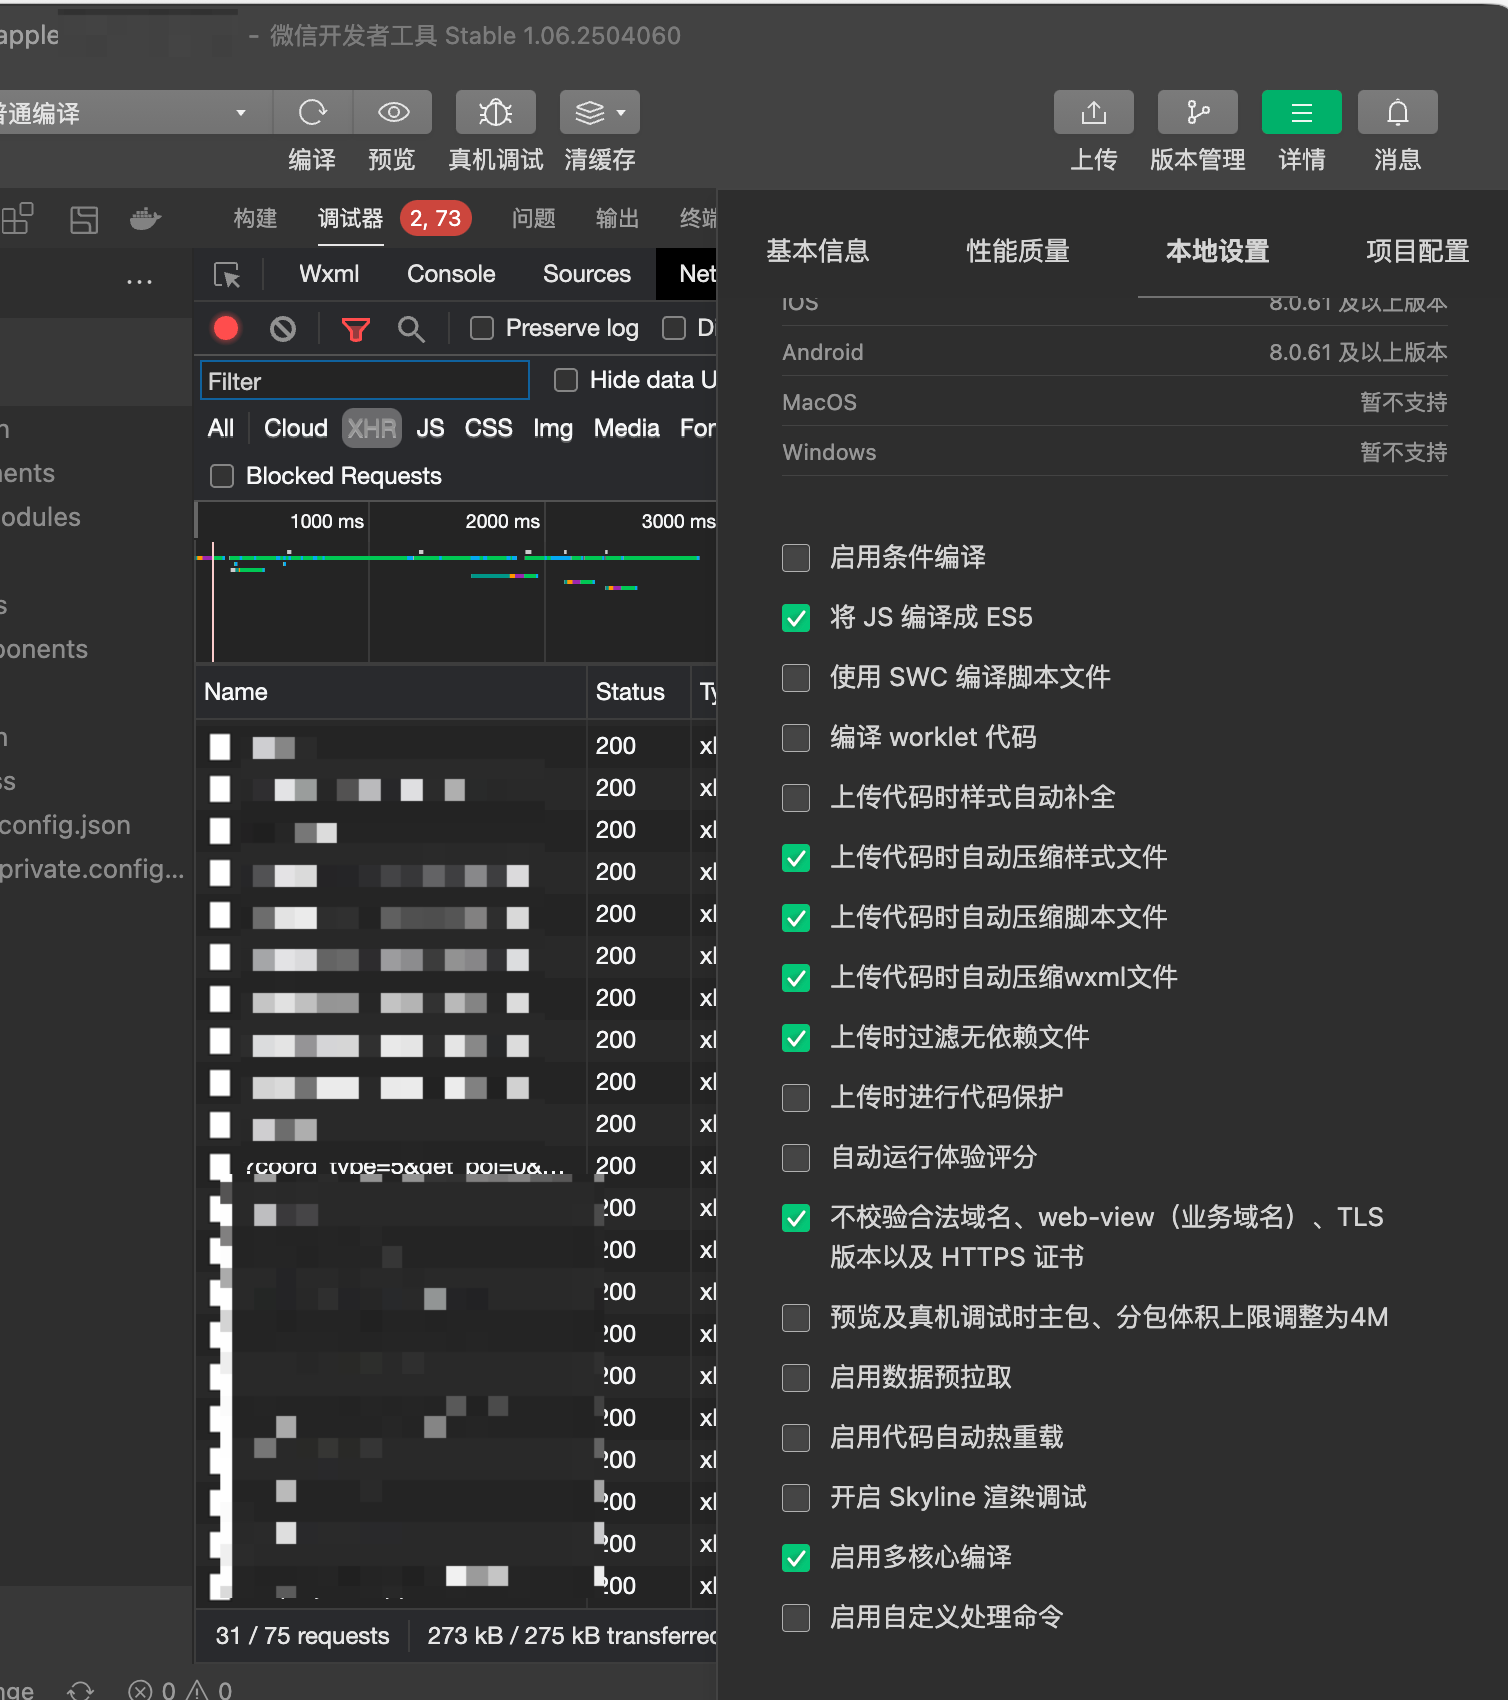This screenshot has height=1700, width=1508.
Task: Open the Sources devtools tab
Action: 587,274
